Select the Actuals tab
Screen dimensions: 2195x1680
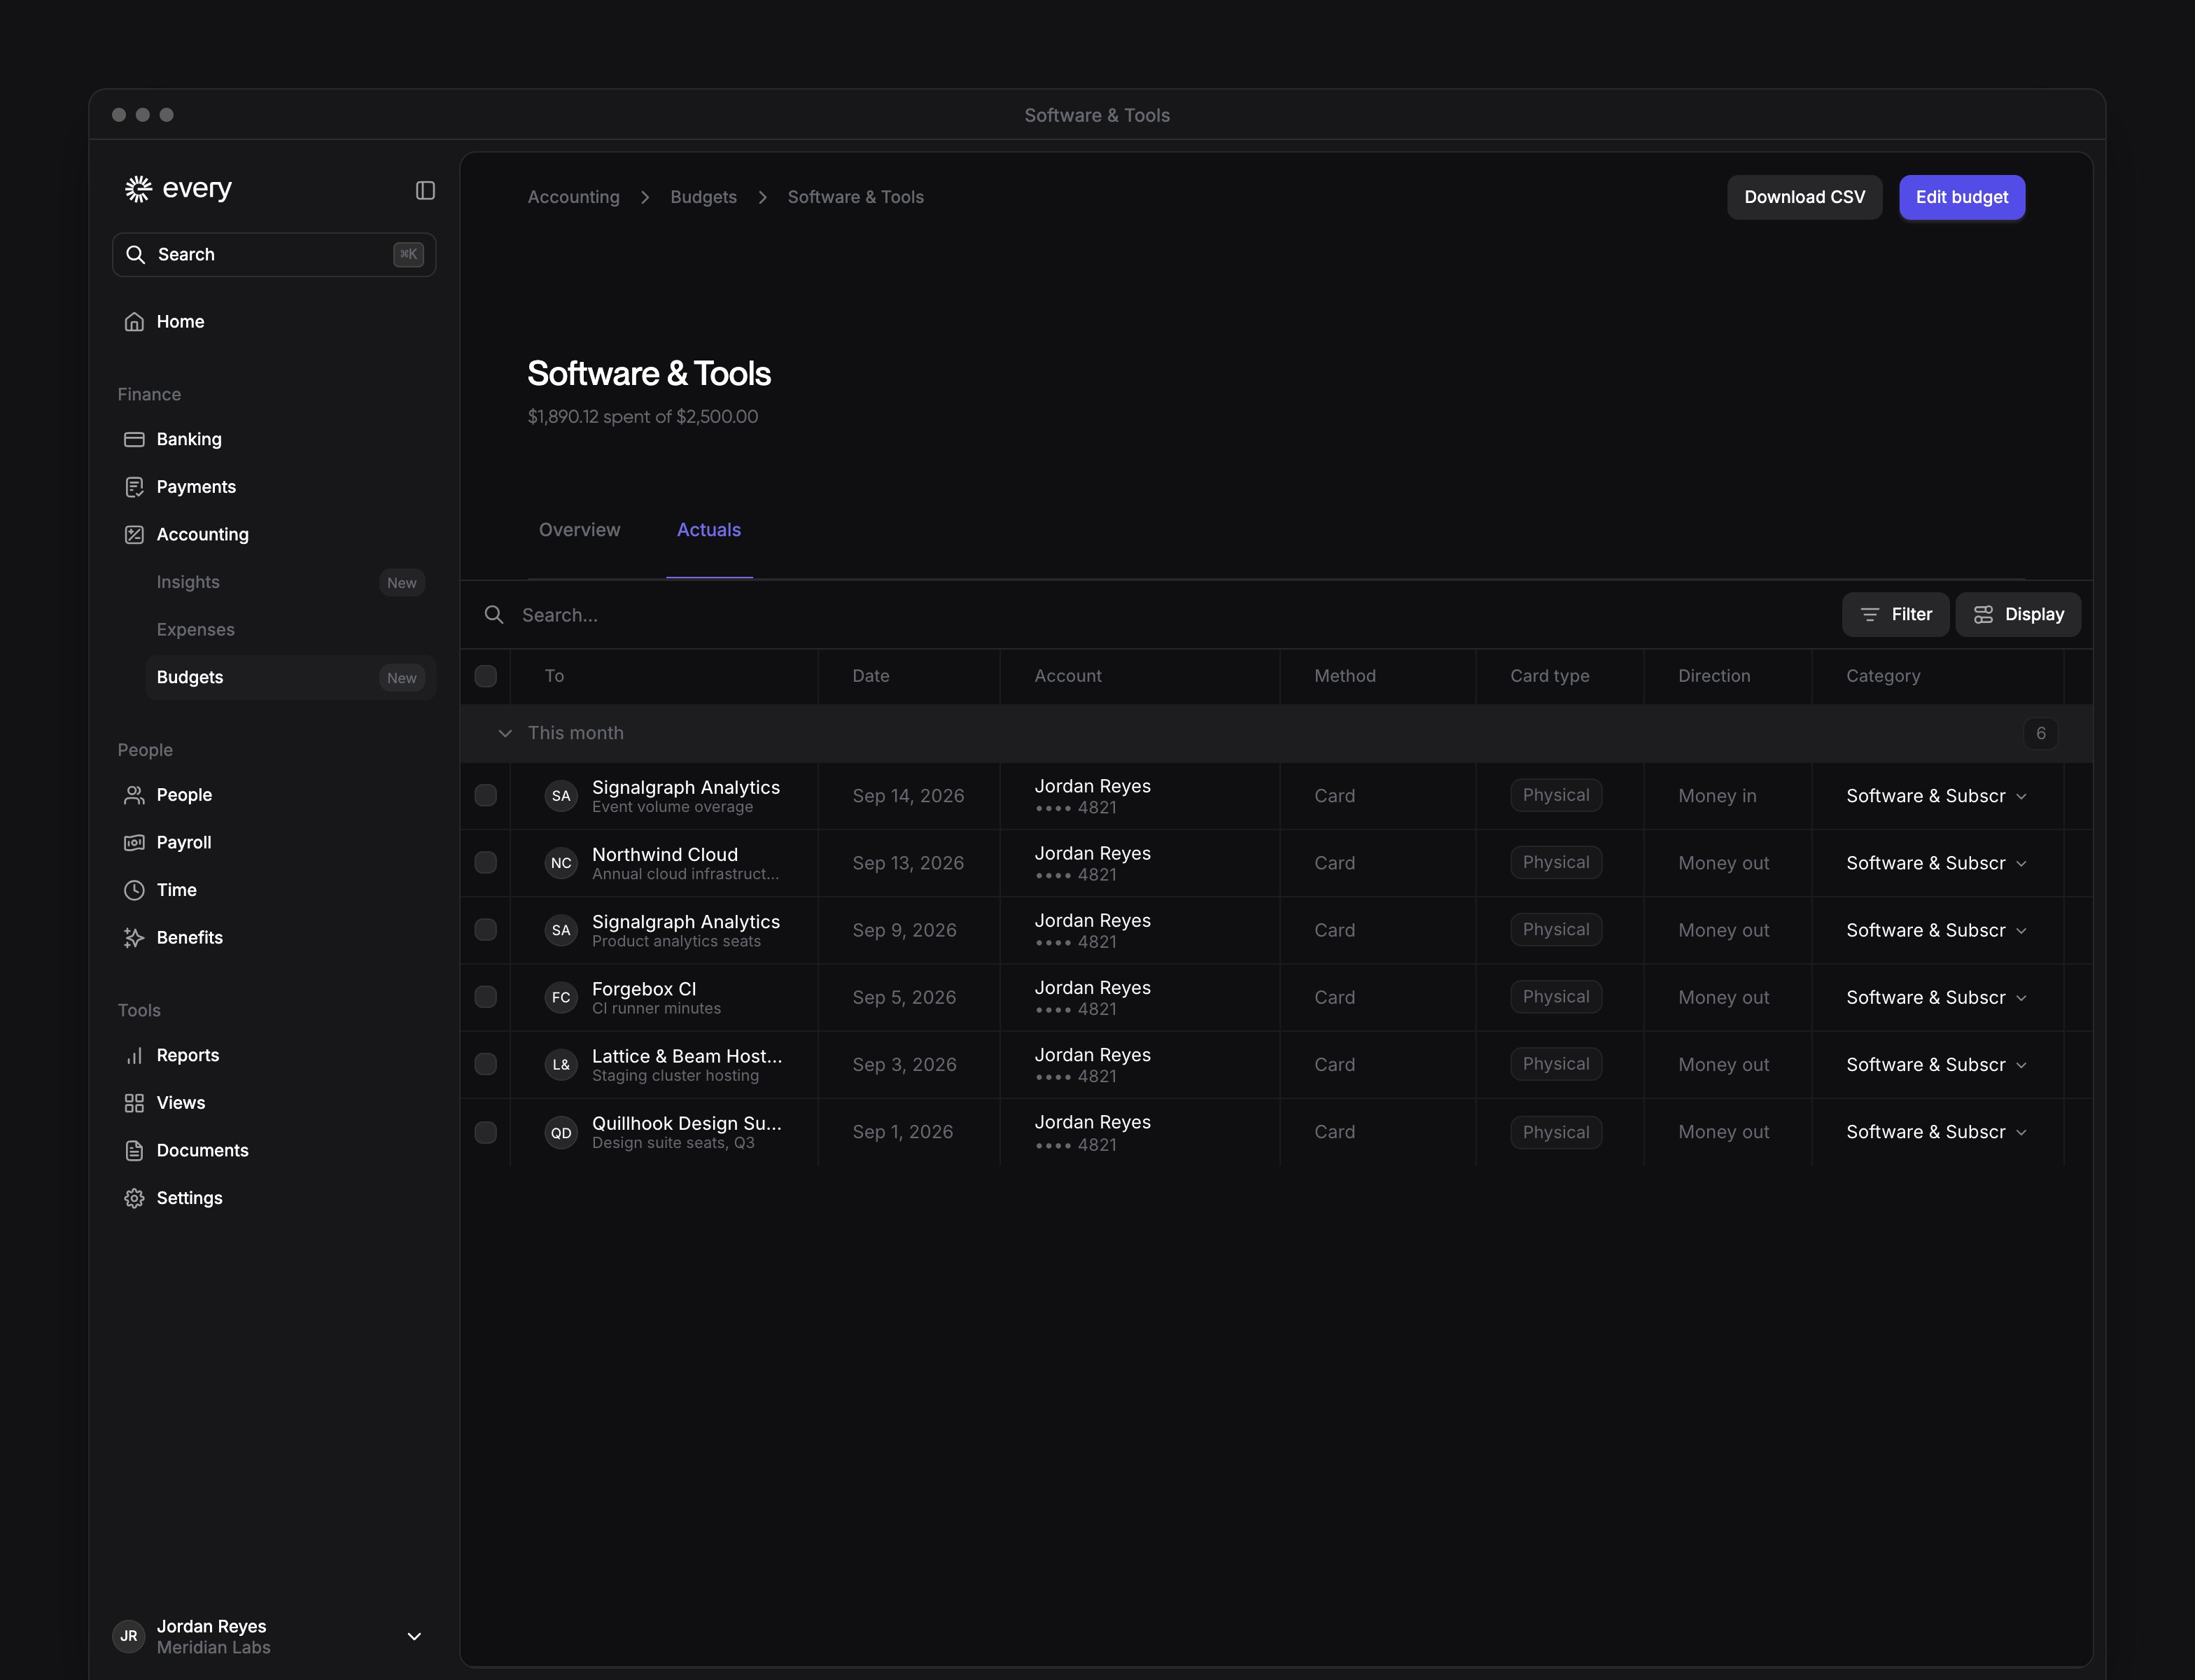point(709,530)
